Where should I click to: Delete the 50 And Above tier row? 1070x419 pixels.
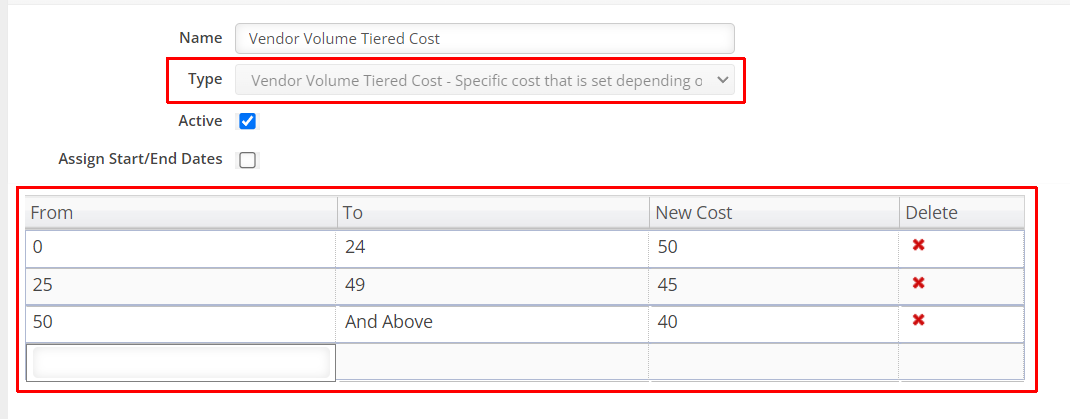tap(918, 320)
